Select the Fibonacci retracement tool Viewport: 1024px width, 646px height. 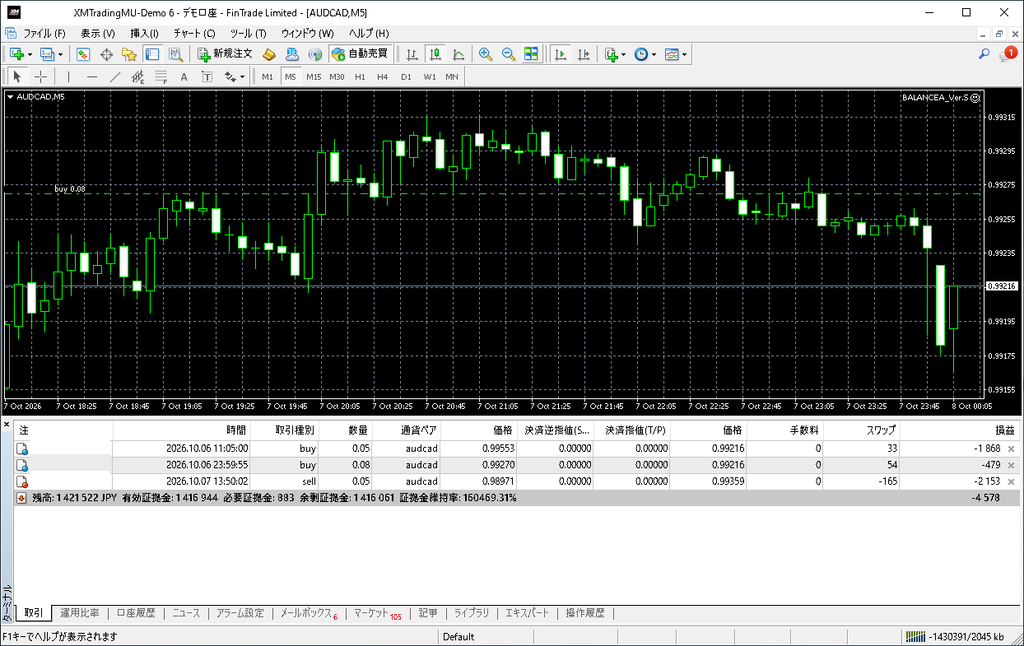pos(161,76)
